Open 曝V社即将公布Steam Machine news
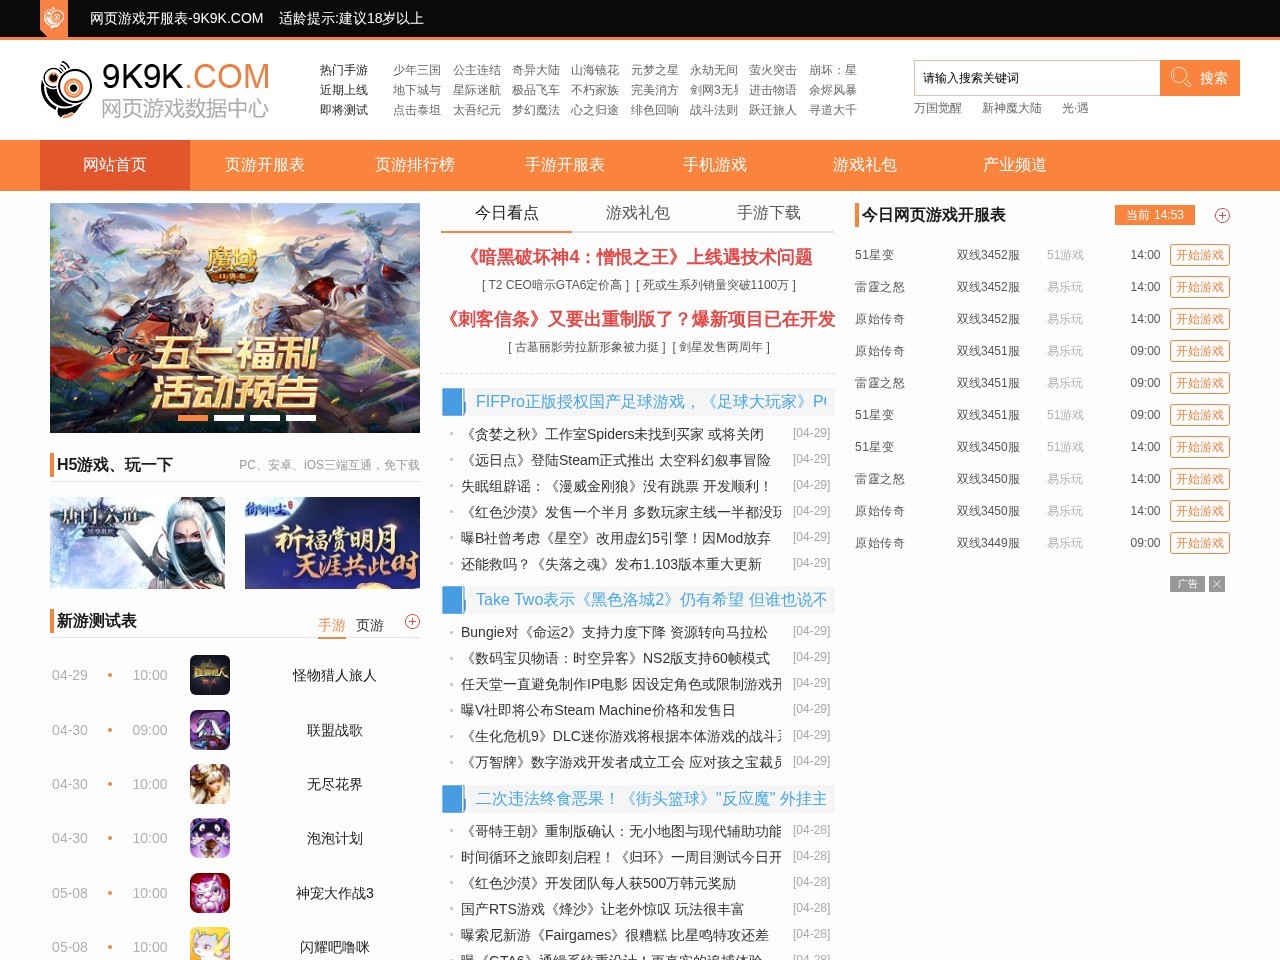The height and width of the screenshot is (960, 1280). (x=598, y=710)
